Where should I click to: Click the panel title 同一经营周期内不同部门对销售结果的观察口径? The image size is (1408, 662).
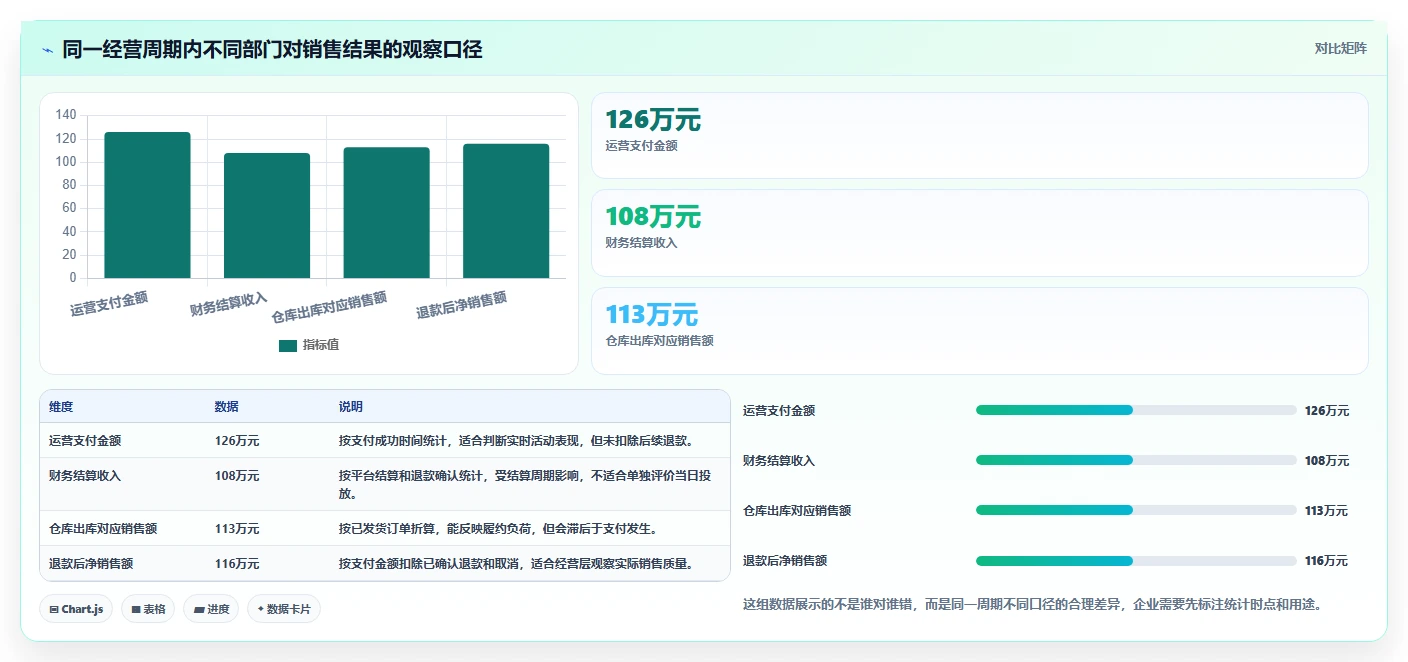(x=272, y=49)
